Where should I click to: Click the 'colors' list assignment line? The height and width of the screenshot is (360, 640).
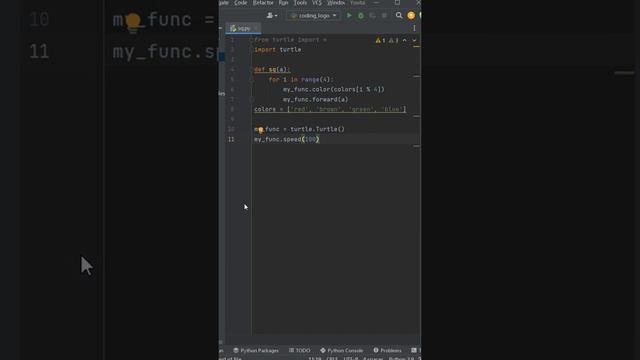coord(330,109)
